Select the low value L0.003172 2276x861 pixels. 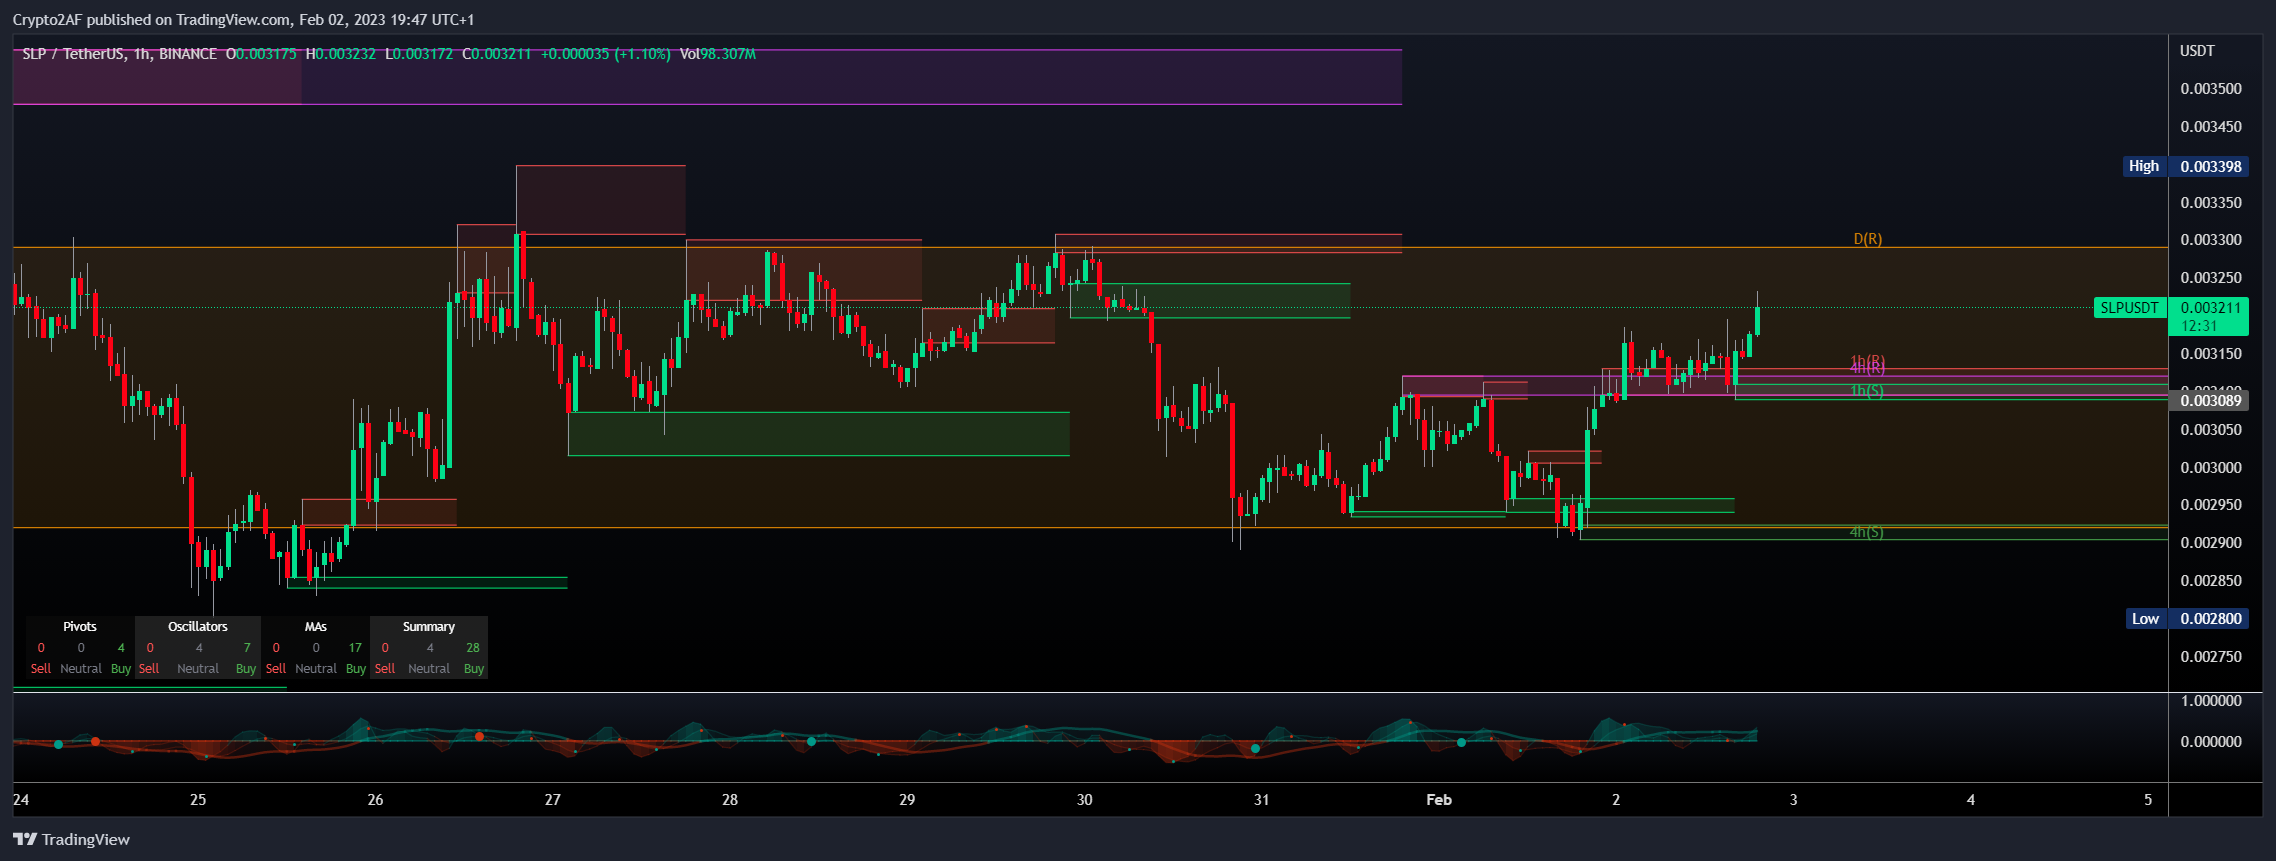click(x=419, y=54)
